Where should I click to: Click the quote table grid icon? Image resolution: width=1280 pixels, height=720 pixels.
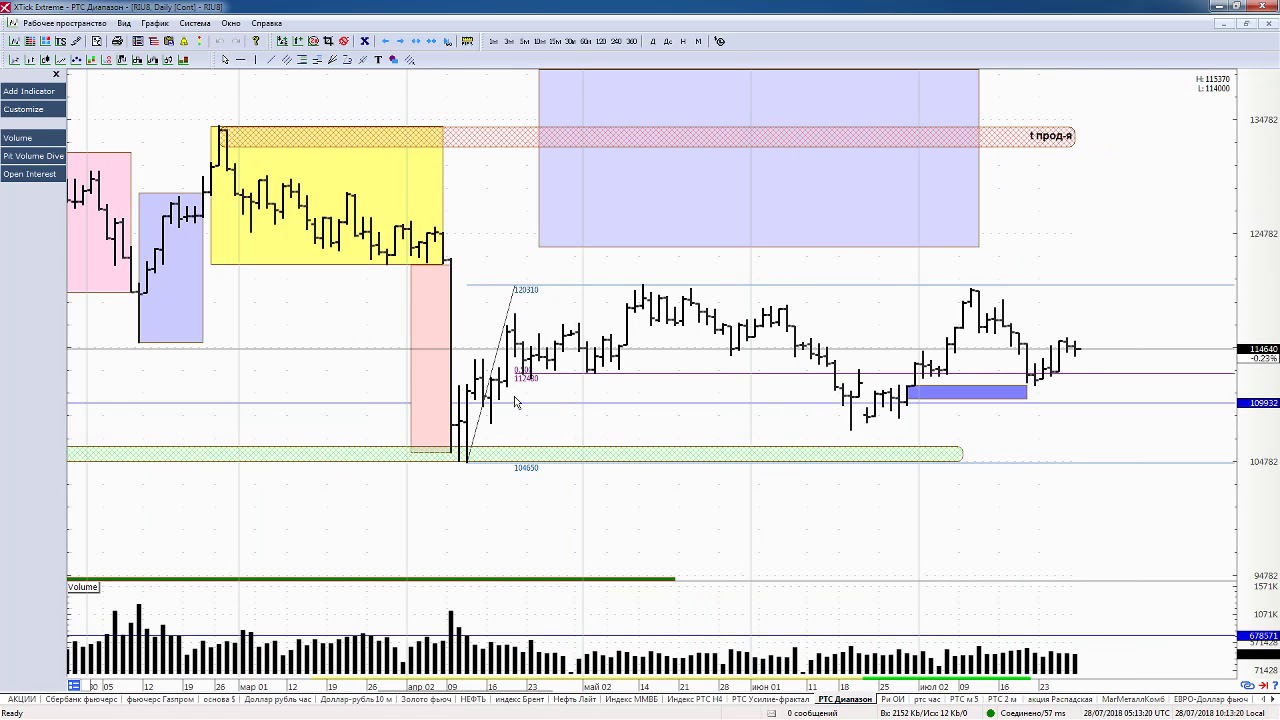coord(30,41)
